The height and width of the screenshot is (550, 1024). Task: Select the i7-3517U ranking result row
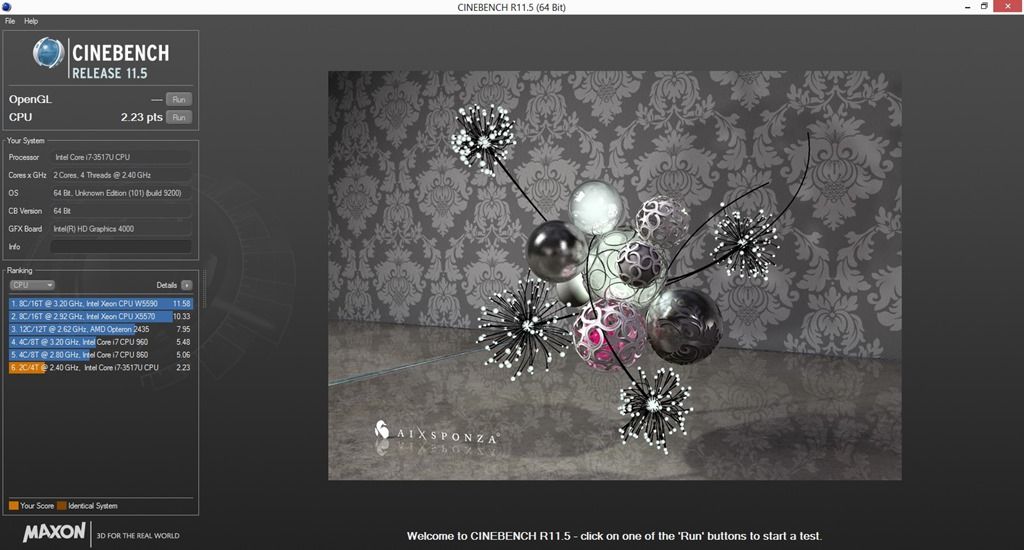pyautogui.click(x=100, y=368)
